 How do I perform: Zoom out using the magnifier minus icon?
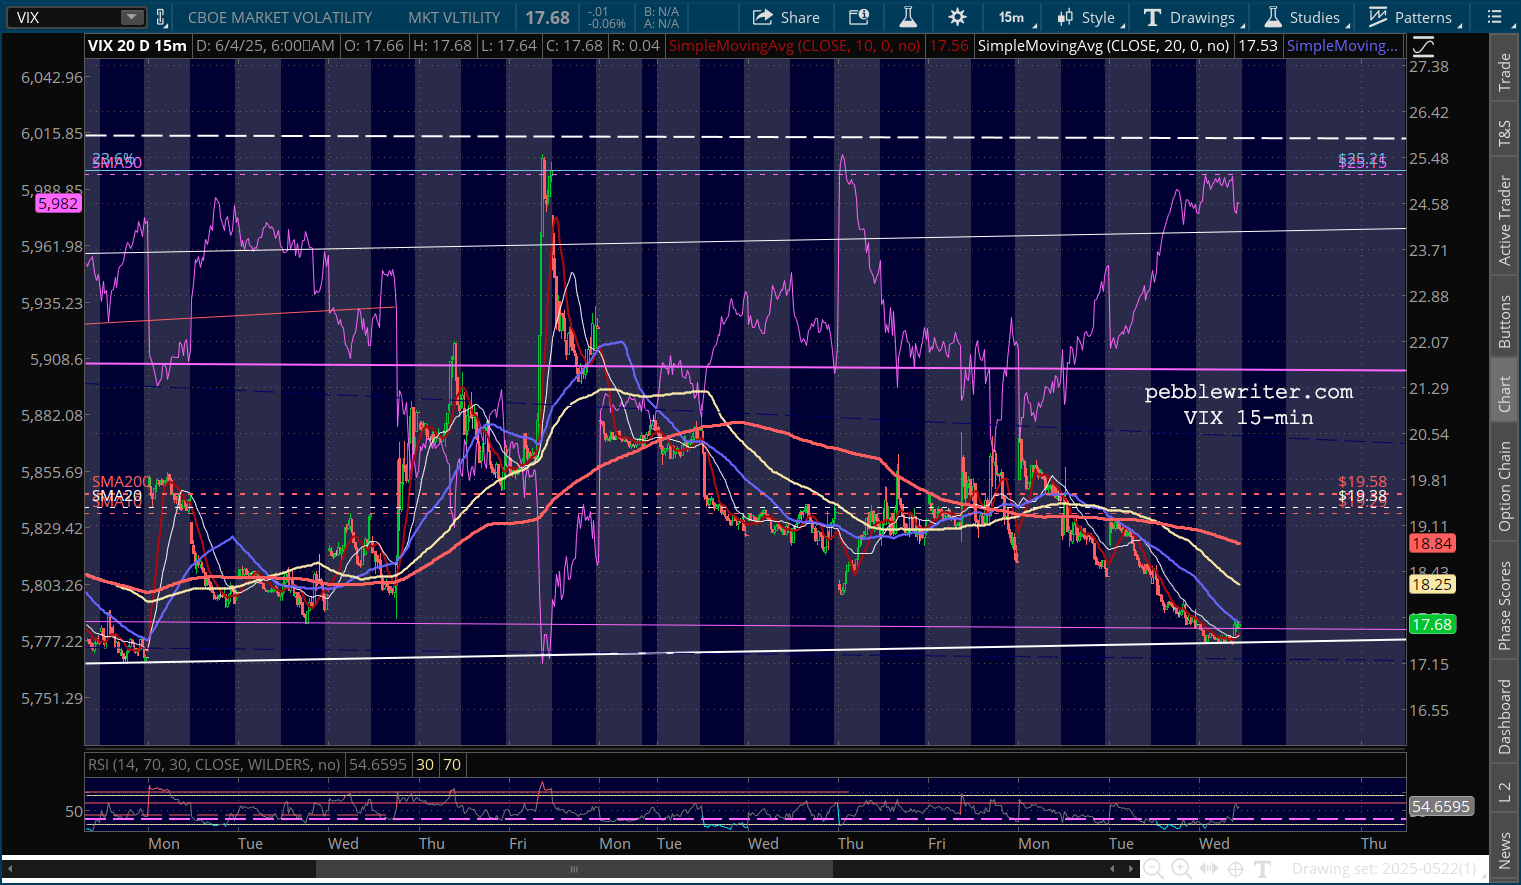pyautogui.click(x=1153, y=869)
